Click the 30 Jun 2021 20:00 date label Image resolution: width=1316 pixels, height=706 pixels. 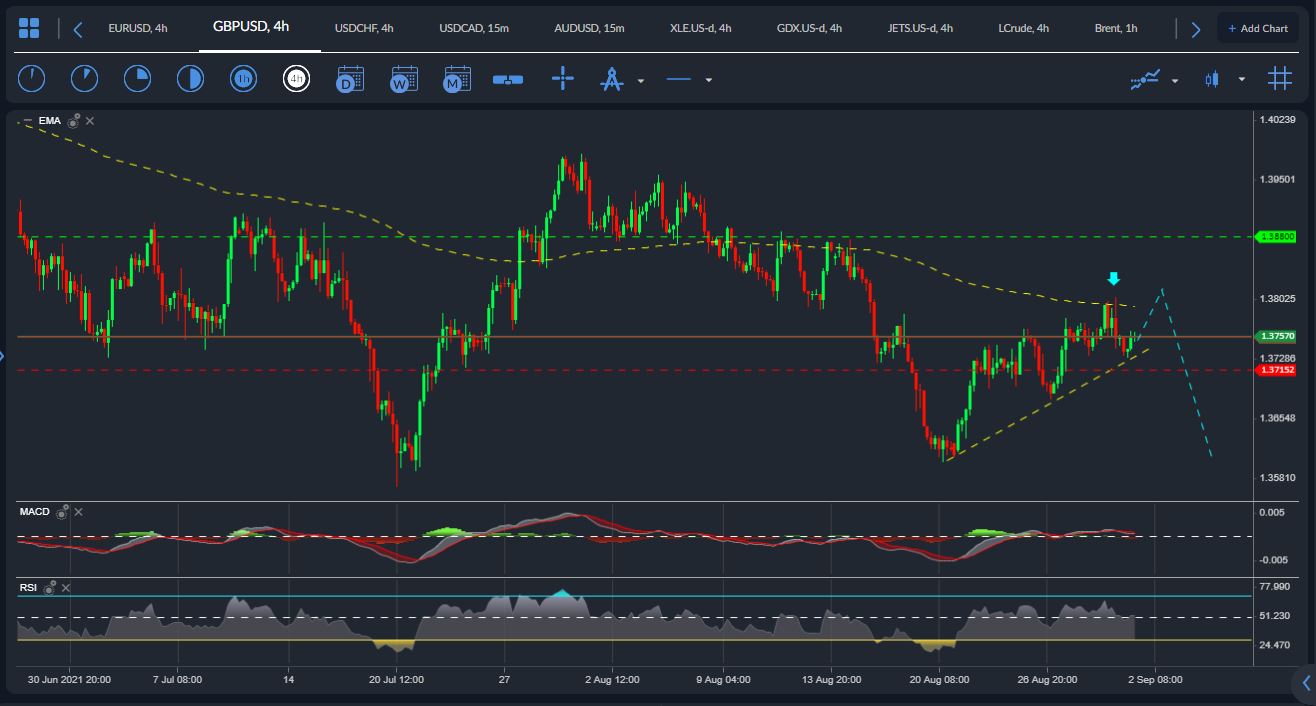click(x=70, y=680)
